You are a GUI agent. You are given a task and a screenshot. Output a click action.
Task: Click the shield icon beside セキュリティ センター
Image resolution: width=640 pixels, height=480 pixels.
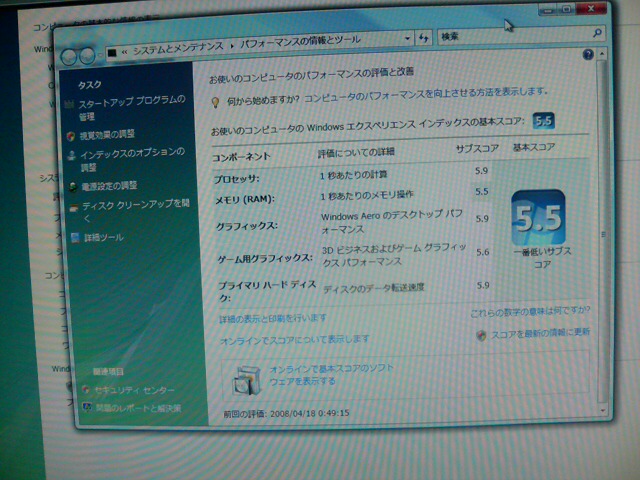tap(85, 389)
